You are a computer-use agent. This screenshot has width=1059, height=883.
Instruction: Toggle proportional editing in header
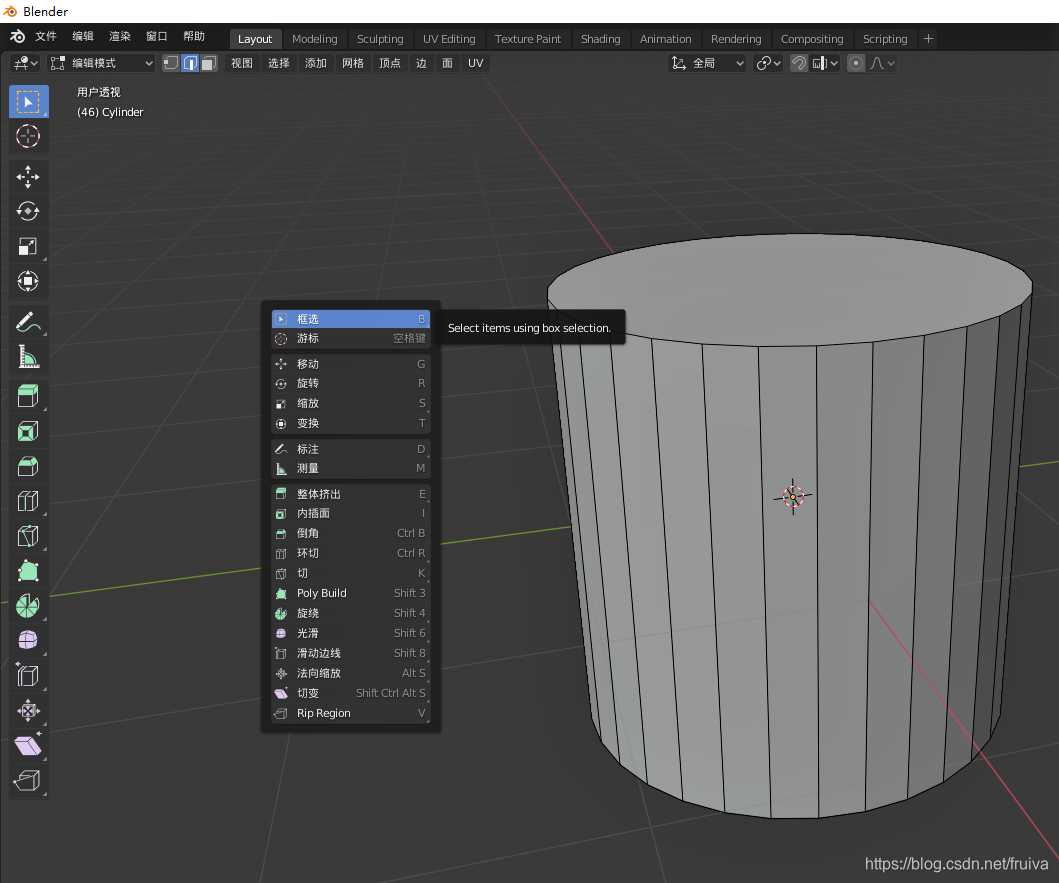click(x=856, y=63)
